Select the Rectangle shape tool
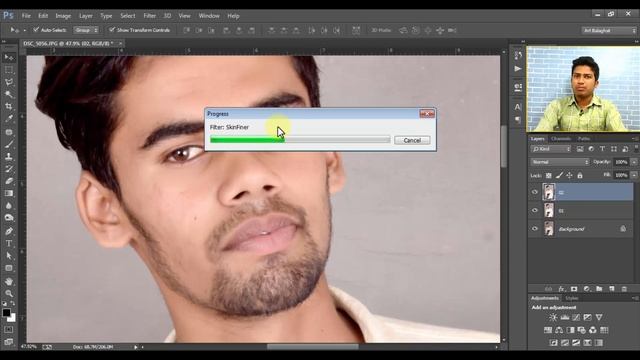 [x=9, y=268]
